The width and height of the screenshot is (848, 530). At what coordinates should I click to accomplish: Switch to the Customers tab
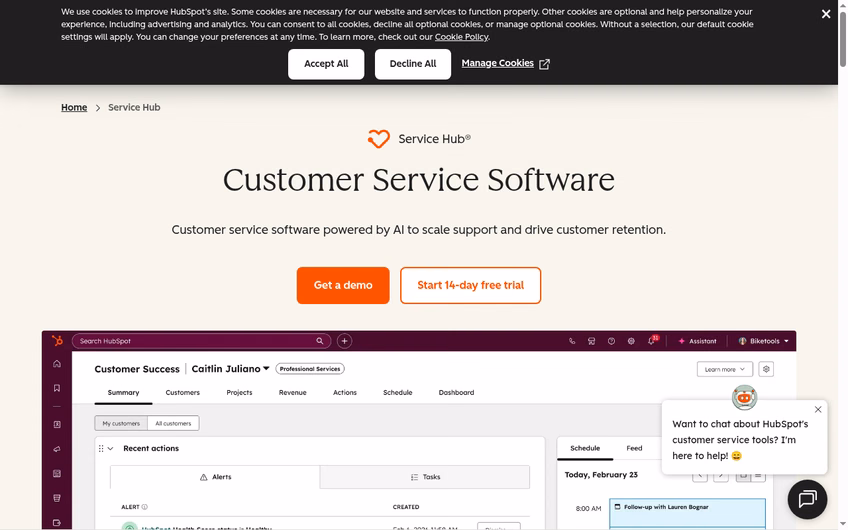coord(182,393)
